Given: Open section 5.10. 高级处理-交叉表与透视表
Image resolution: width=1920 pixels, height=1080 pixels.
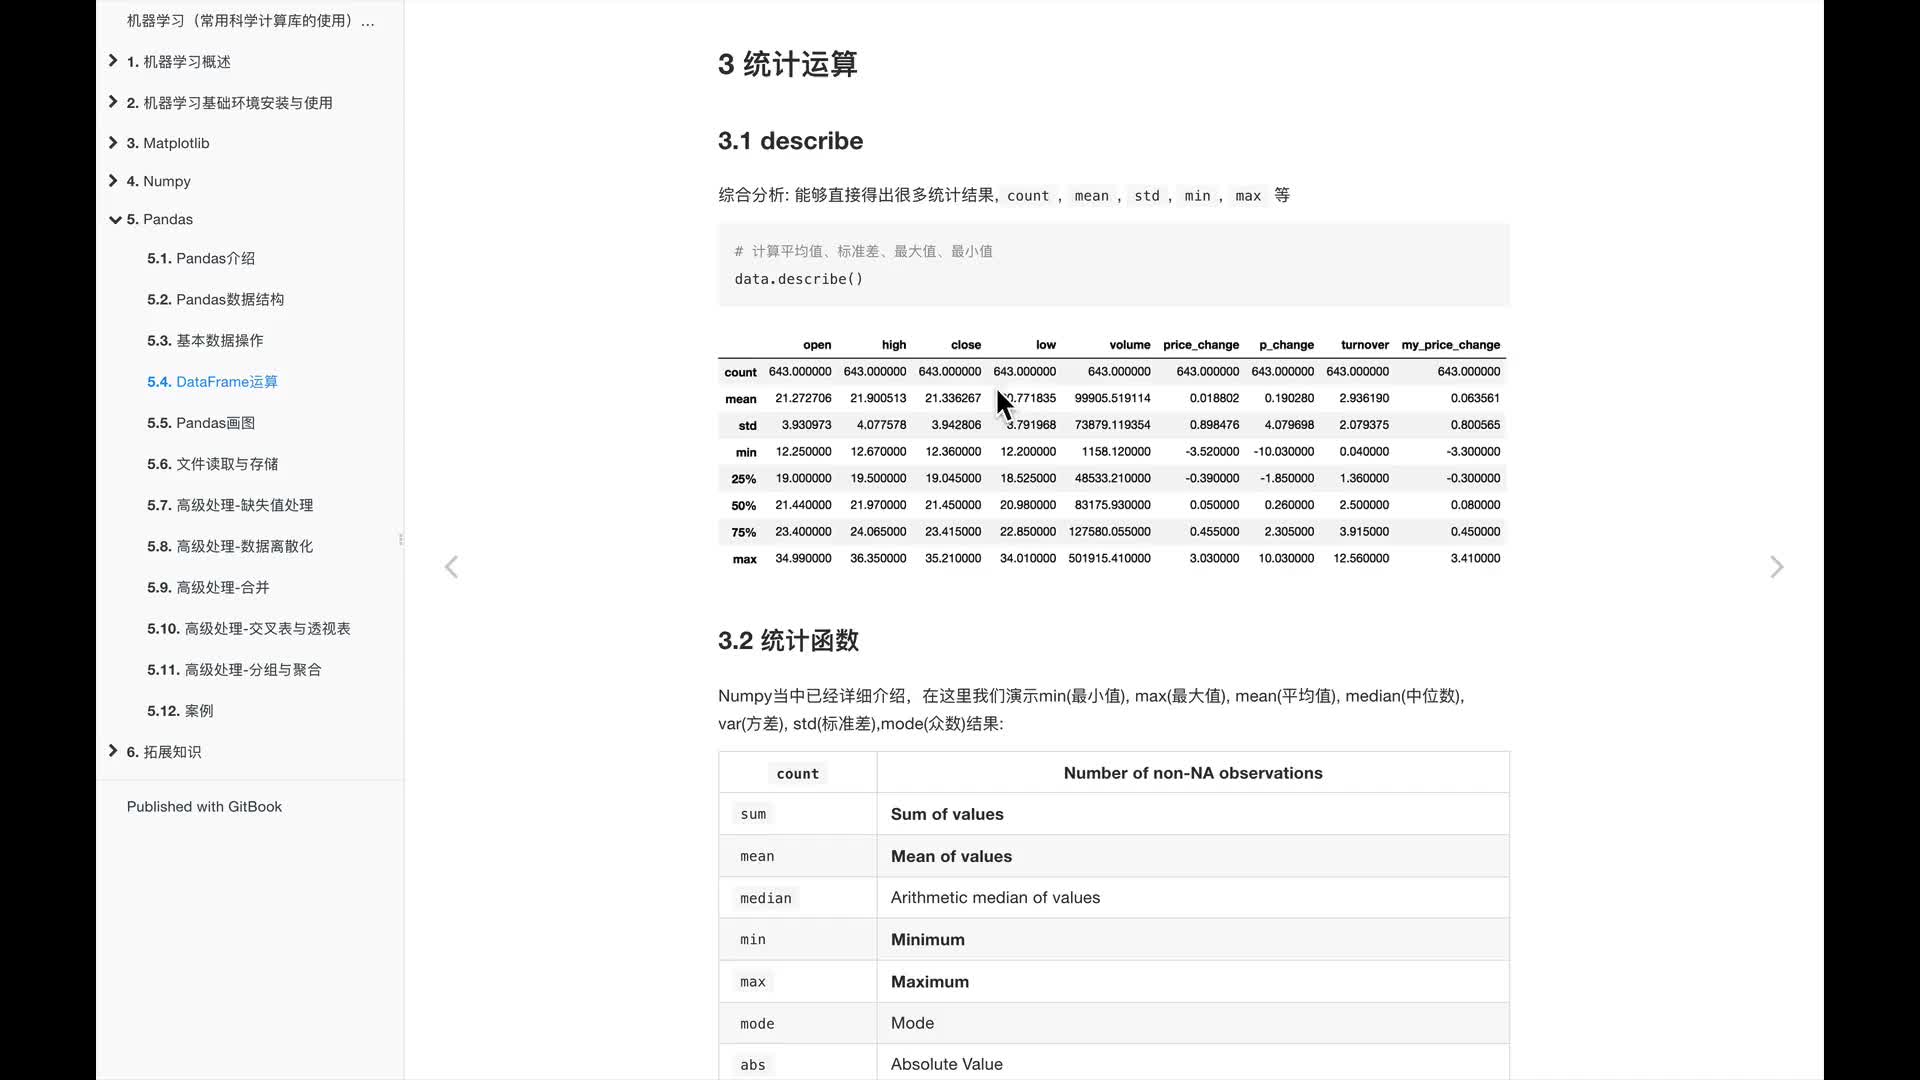Looking at the screenshot, I should click(248, 628).
